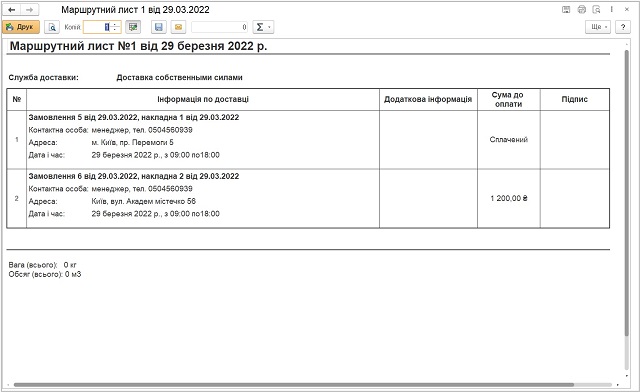Select the 'Служба доставки:' label
Image resolution: width=640 pixels, height=392 pixels.
click(x=44, y=78)
